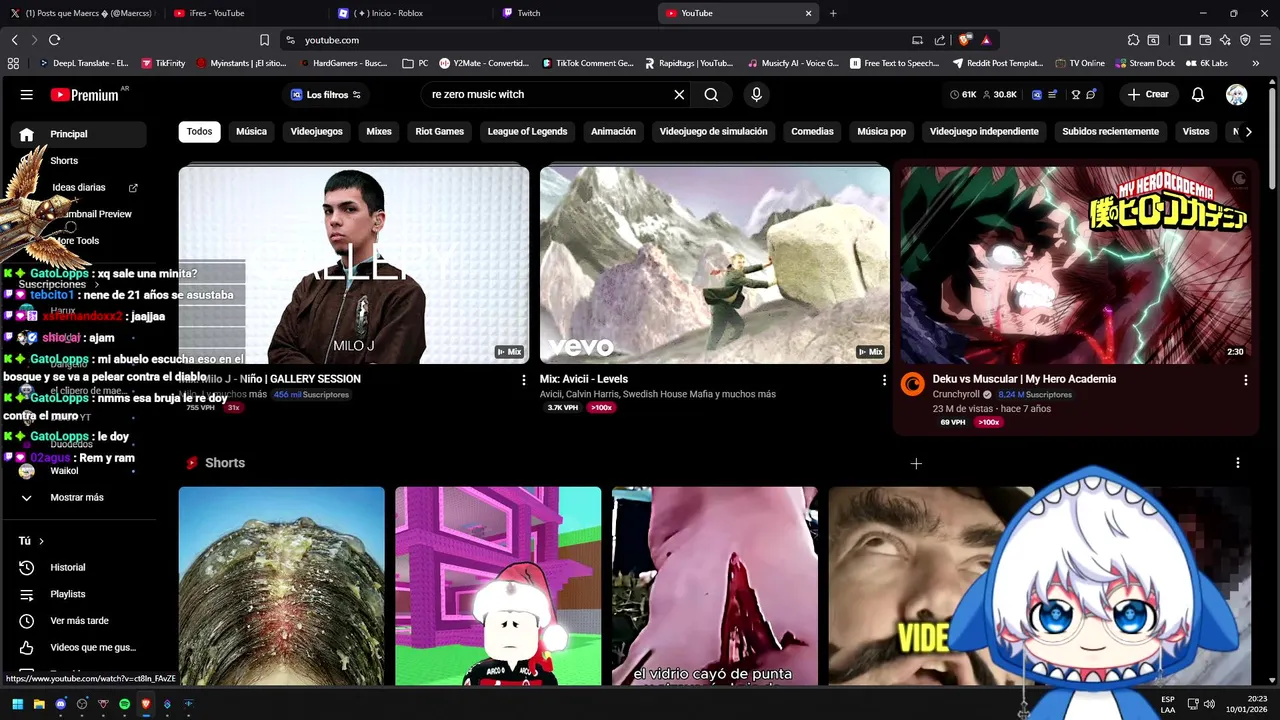1280x720 pixels.
Task: Select the Videojuegos filter chip
Action: click(x=316, y=131)
